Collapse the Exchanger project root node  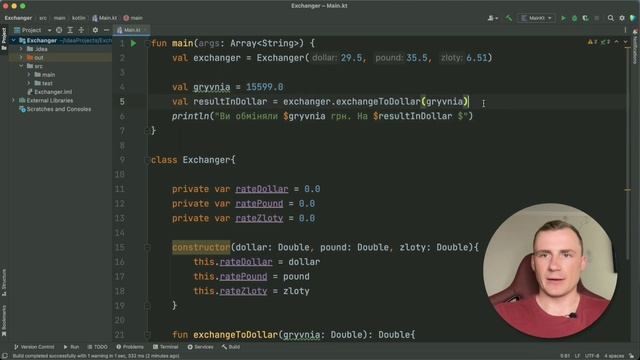point(13,40)
